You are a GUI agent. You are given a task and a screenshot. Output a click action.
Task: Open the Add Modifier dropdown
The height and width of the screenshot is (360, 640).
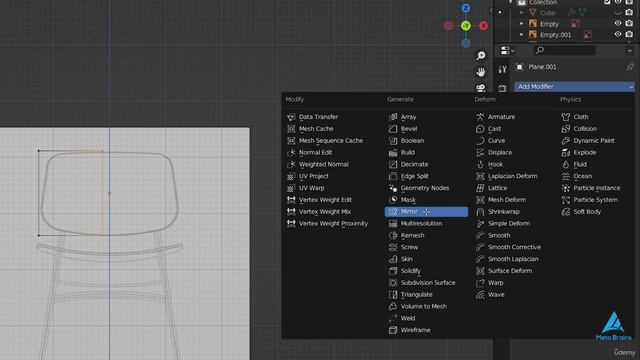pos(574,87)
